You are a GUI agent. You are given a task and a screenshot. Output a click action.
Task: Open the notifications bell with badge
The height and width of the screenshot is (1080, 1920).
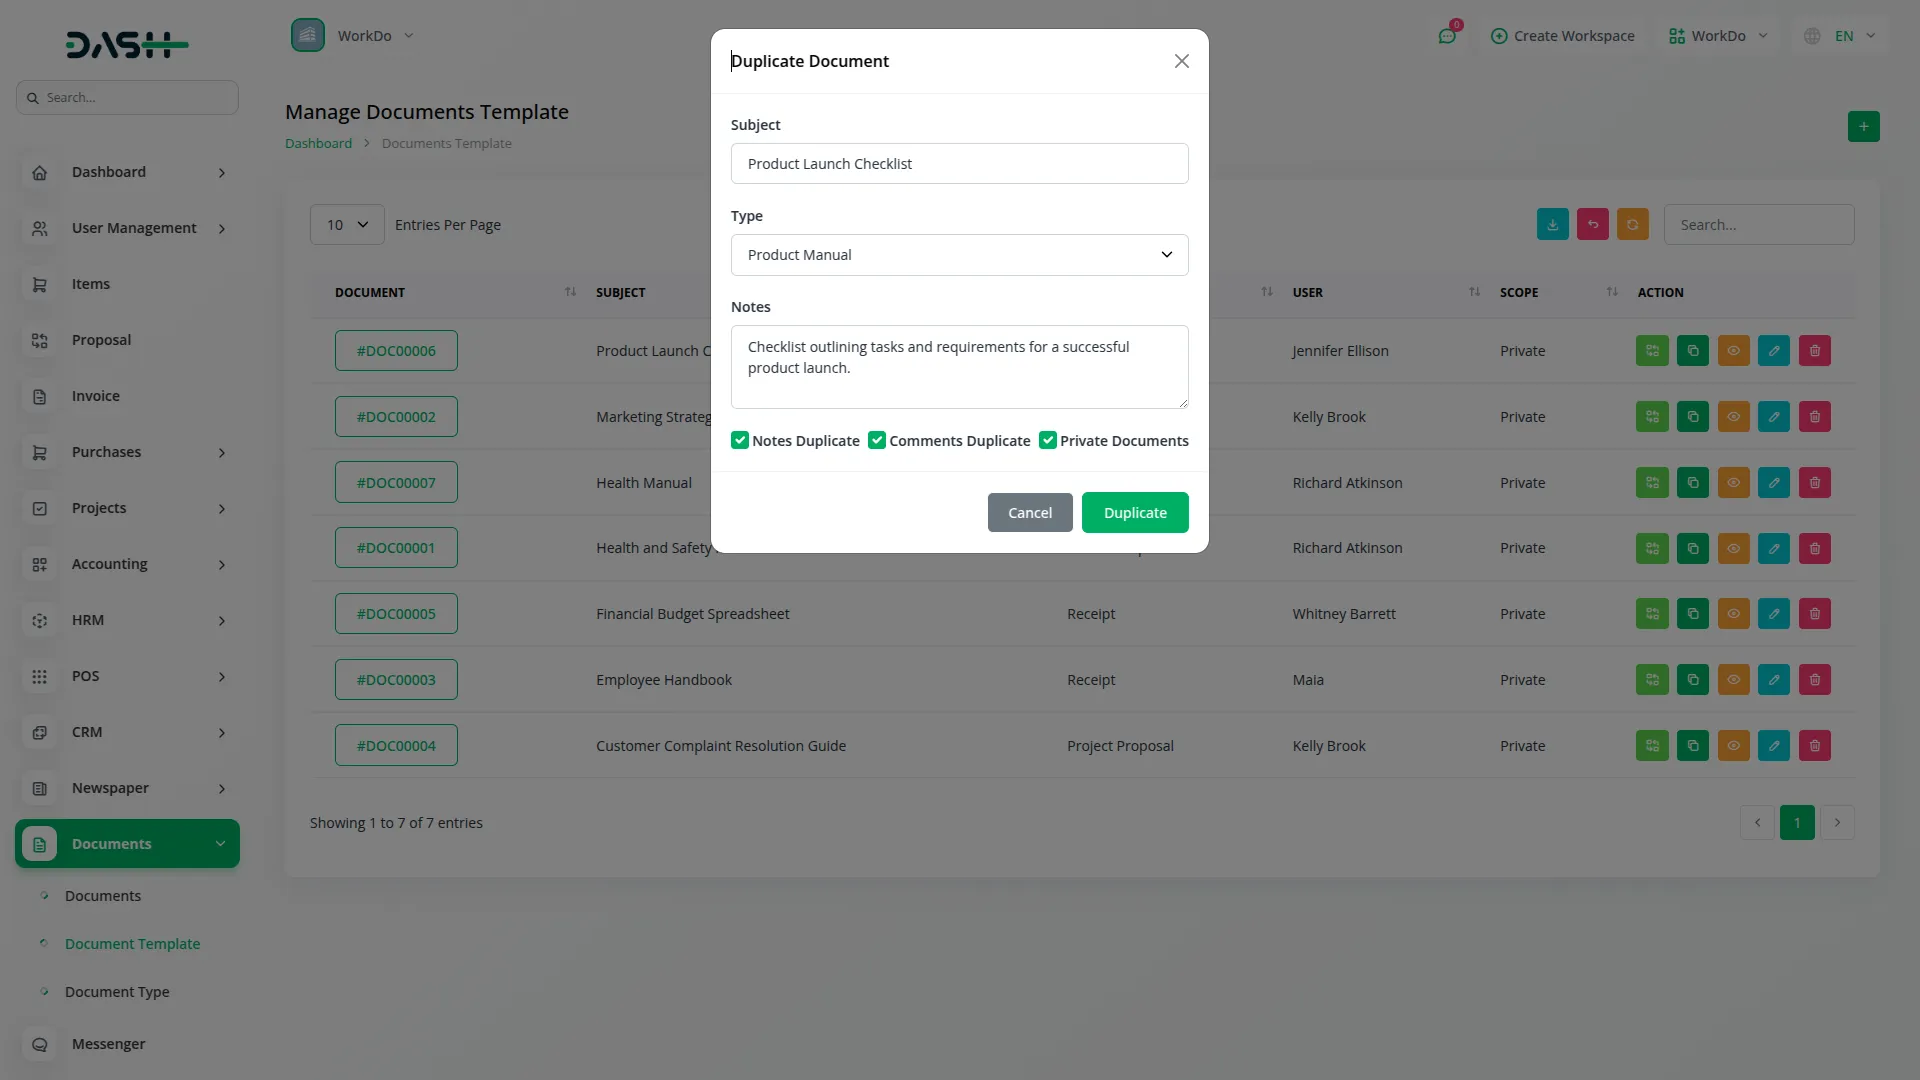point(1448,35)
